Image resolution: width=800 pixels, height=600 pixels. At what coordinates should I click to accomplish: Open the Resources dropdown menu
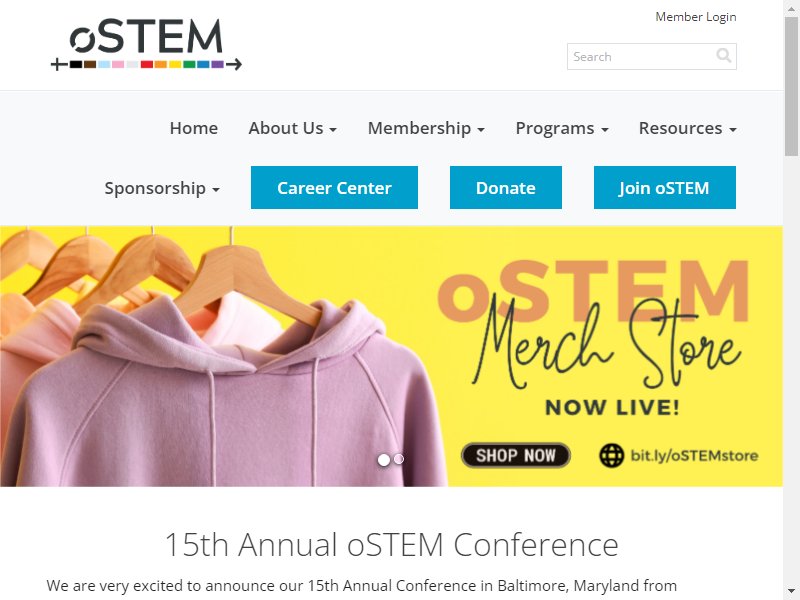tap(687, 128)
